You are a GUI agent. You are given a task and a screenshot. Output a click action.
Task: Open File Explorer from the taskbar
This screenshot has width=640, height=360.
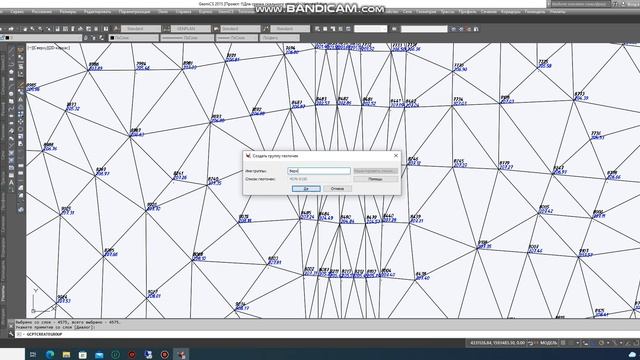click(x=66, y=355)
